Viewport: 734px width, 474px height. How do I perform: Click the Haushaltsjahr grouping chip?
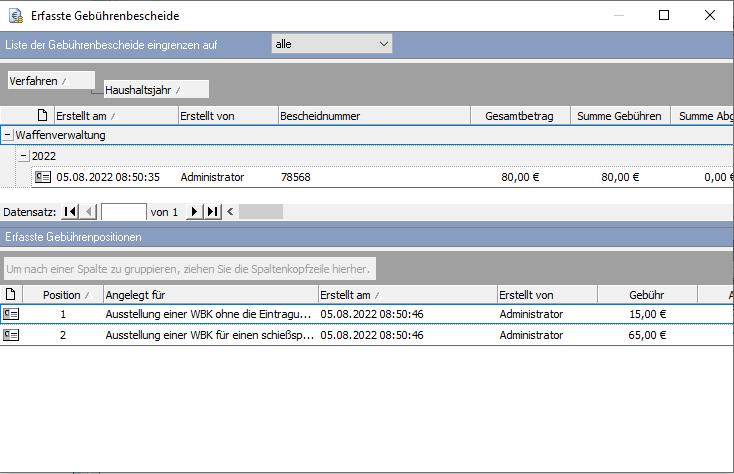[x=155, y=90]
